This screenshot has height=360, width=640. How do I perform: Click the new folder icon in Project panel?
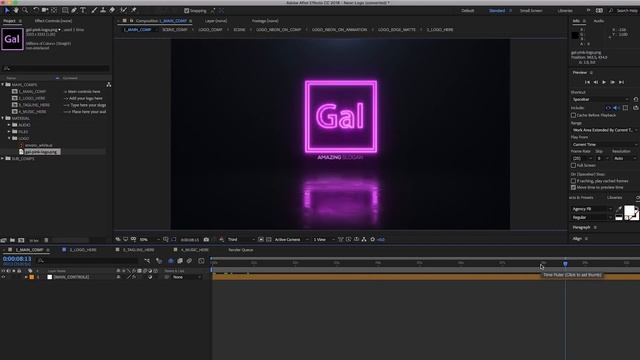point(13,240)
